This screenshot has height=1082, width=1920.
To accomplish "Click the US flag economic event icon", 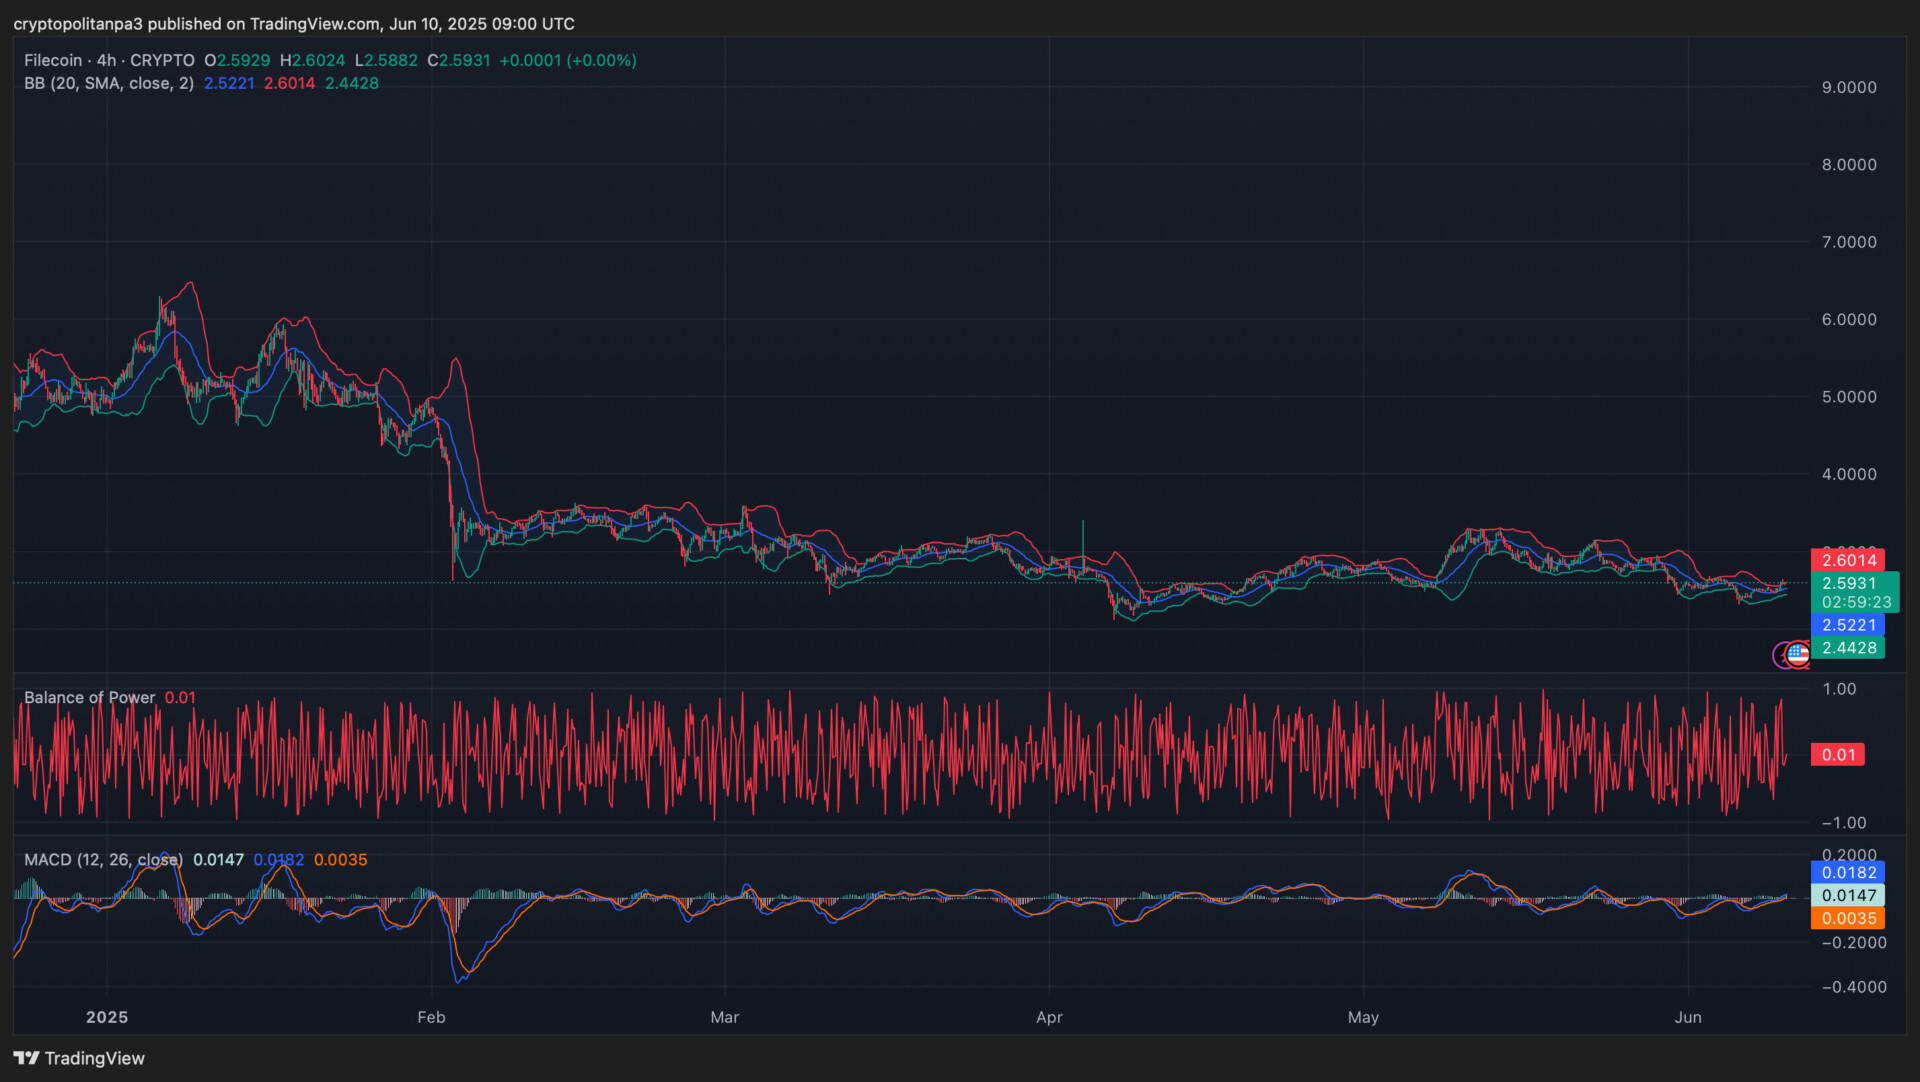I will pos(1798,655).
